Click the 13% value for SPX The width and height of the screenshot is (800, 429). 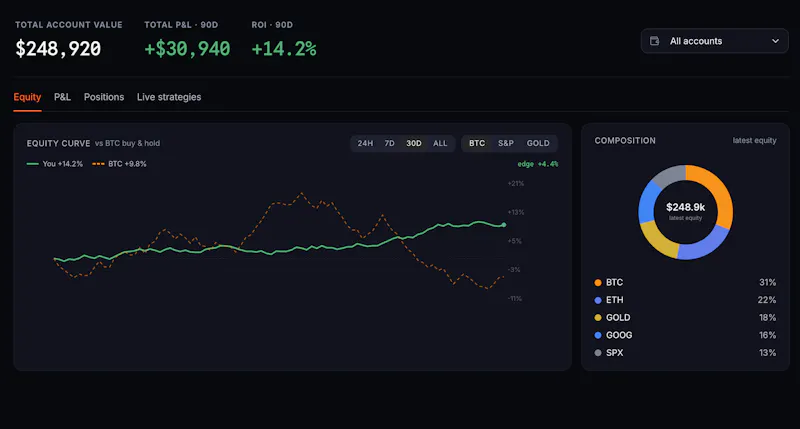pos(767,353)
